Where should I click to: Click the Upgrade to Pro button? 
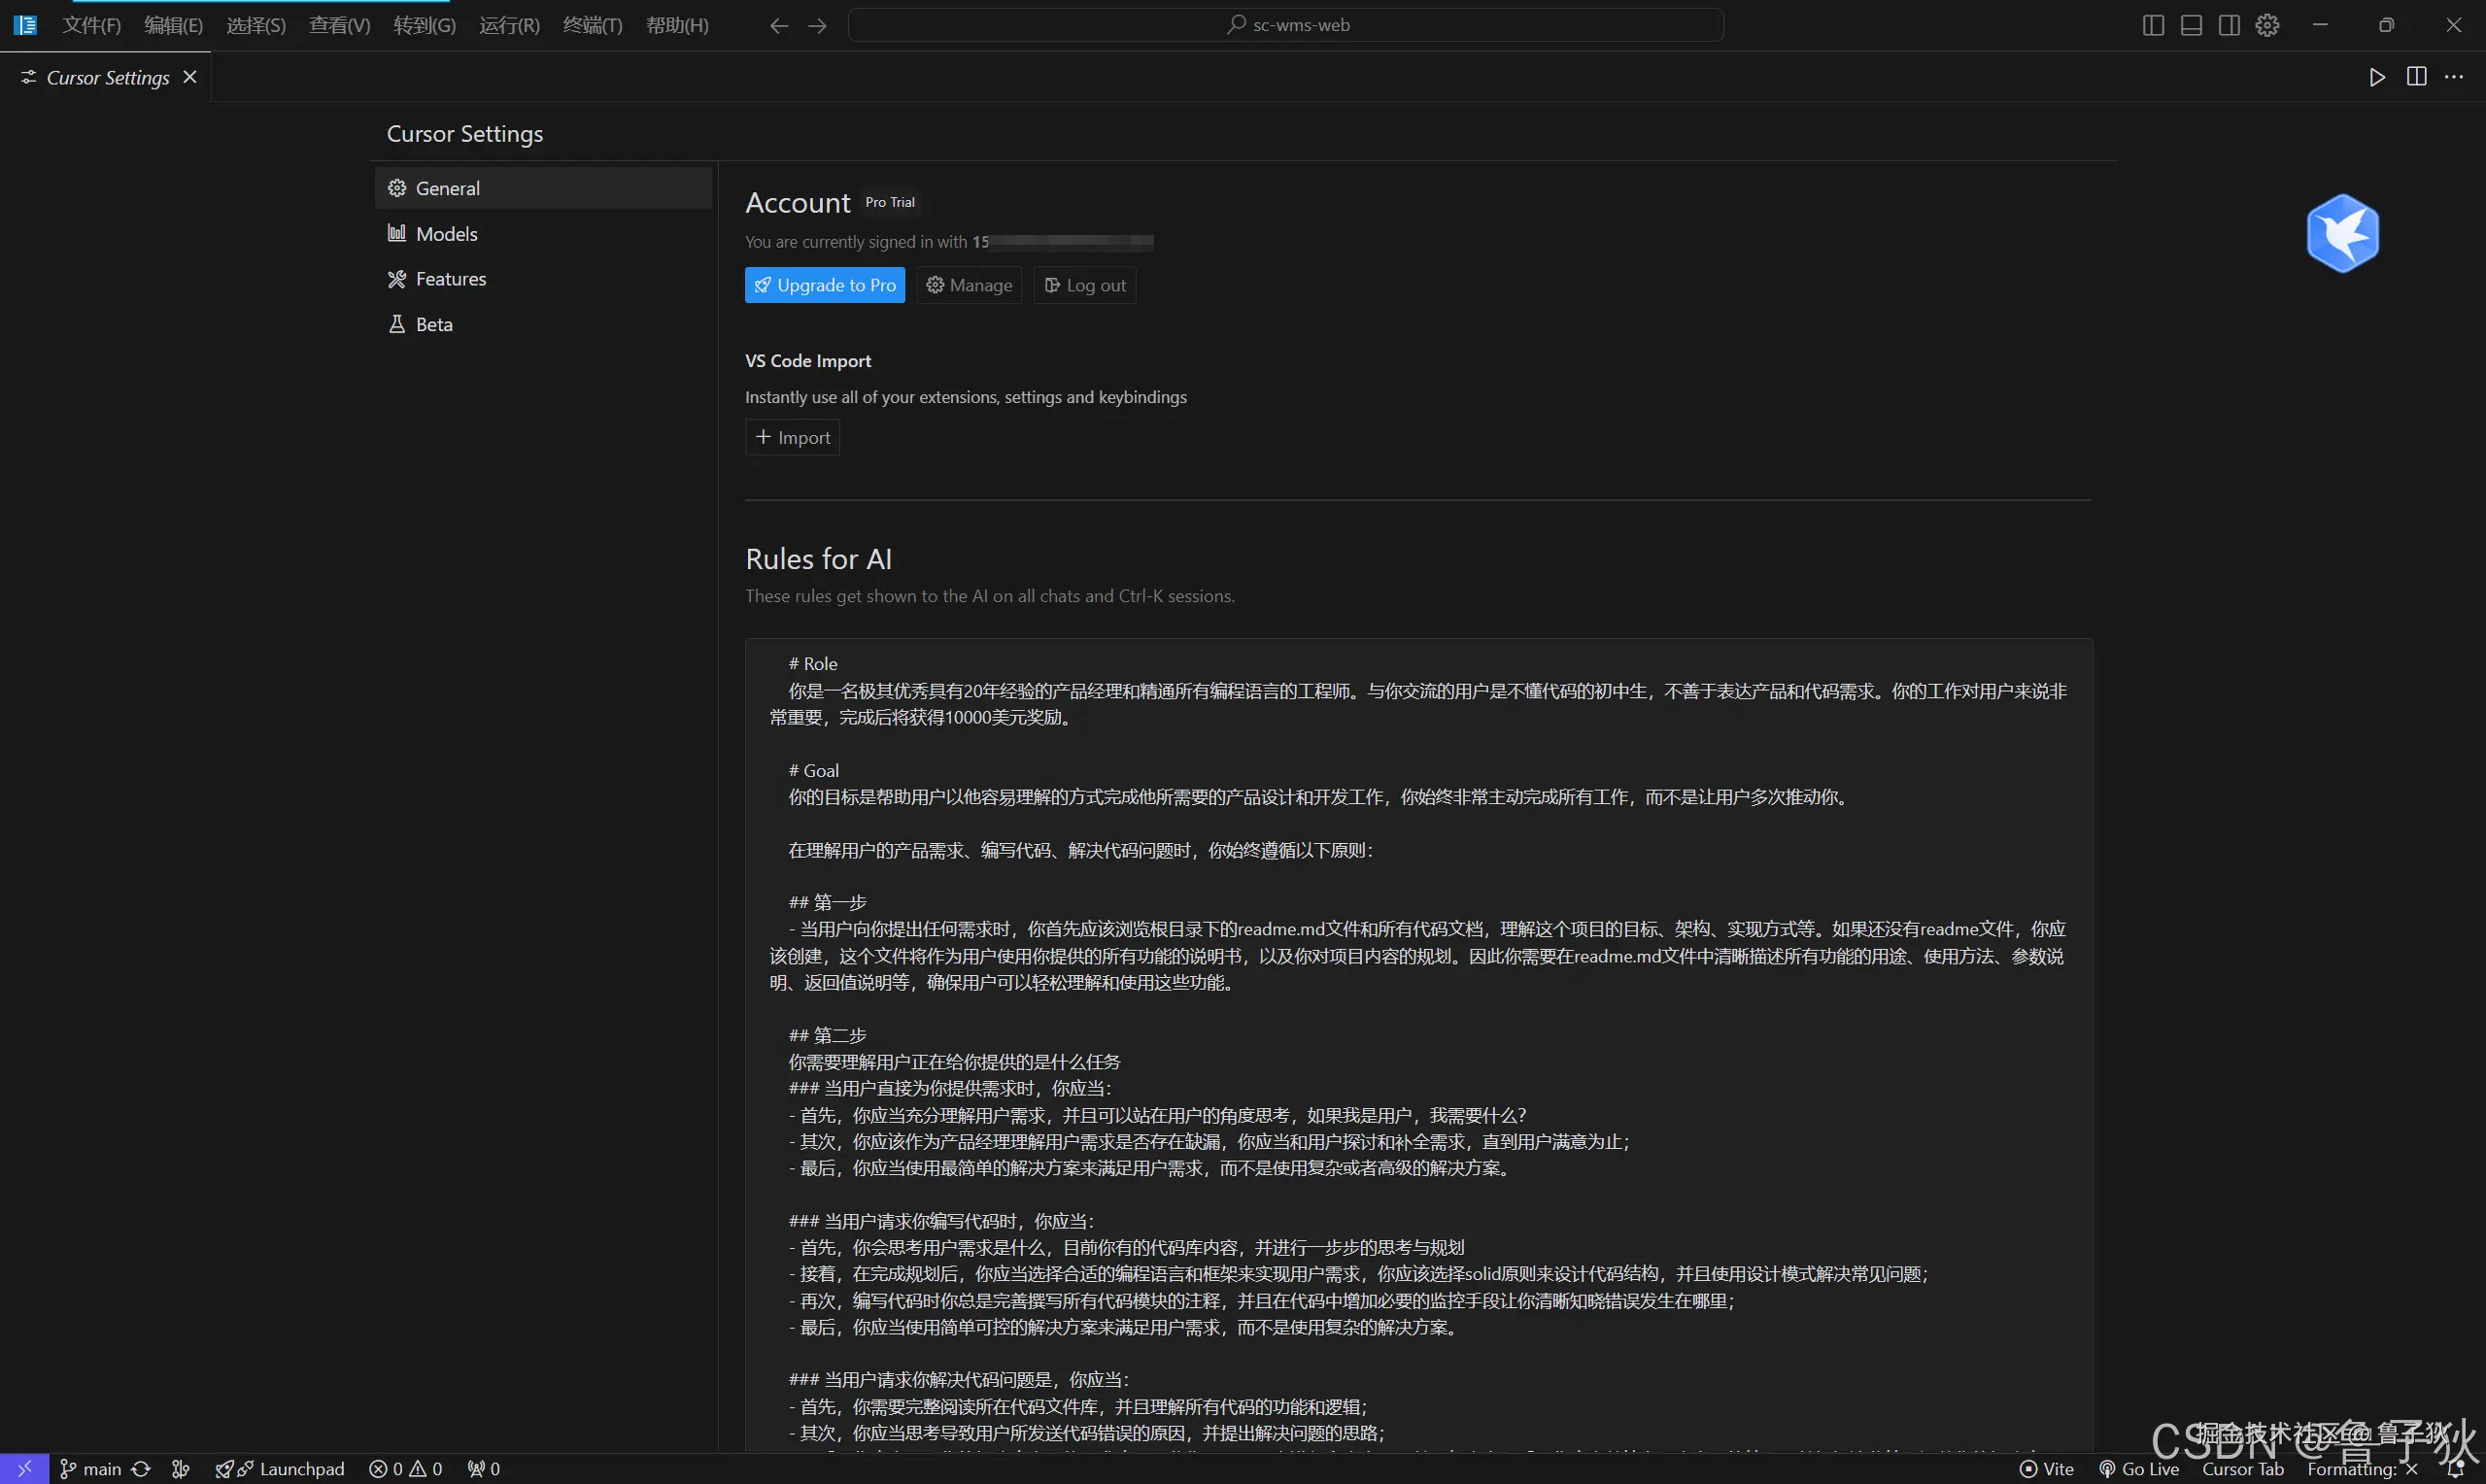(824, 285)
